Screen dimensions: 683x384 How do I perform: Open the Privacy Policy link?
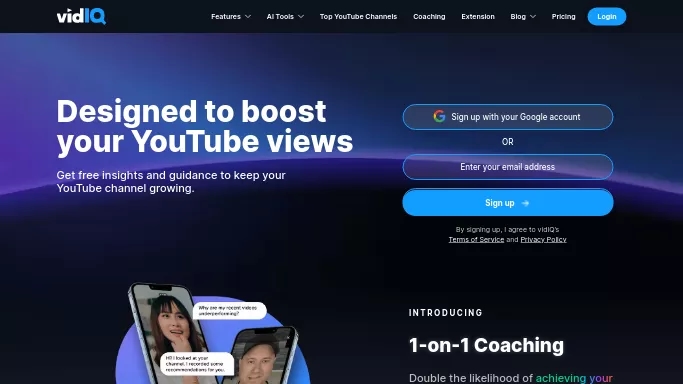(543, 239)
